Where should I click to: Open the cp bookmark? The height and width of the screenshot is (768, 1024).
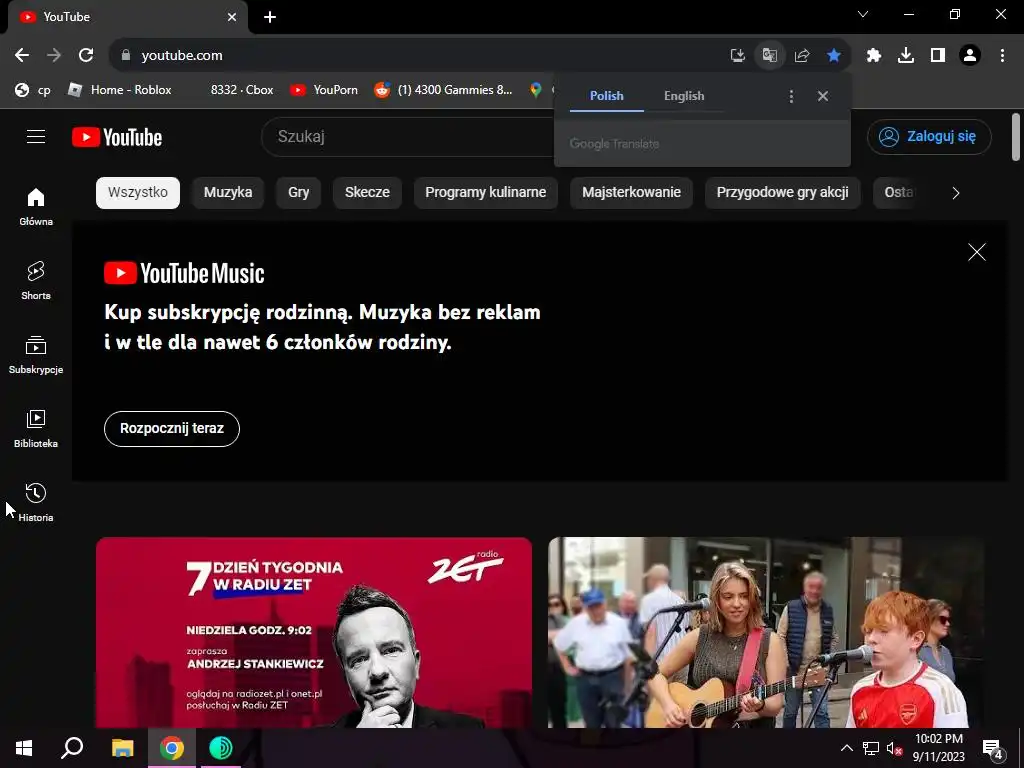click(33, 90)
